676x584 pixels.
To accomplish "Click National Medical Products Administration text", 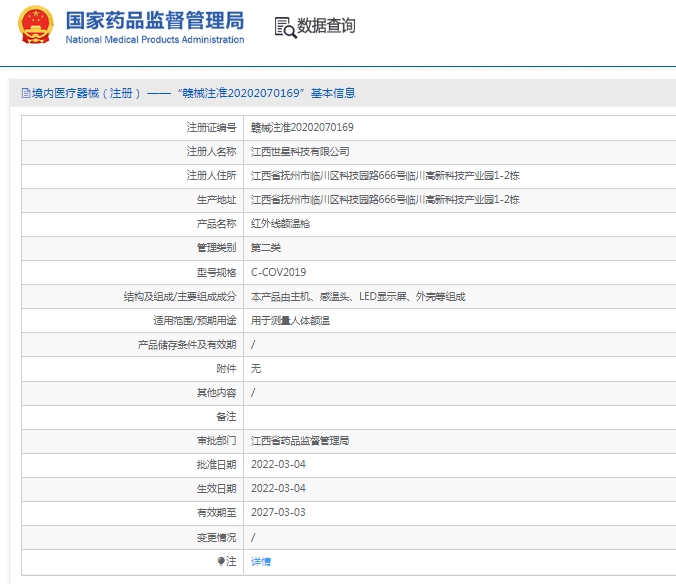I will click(x=155, y=40).
